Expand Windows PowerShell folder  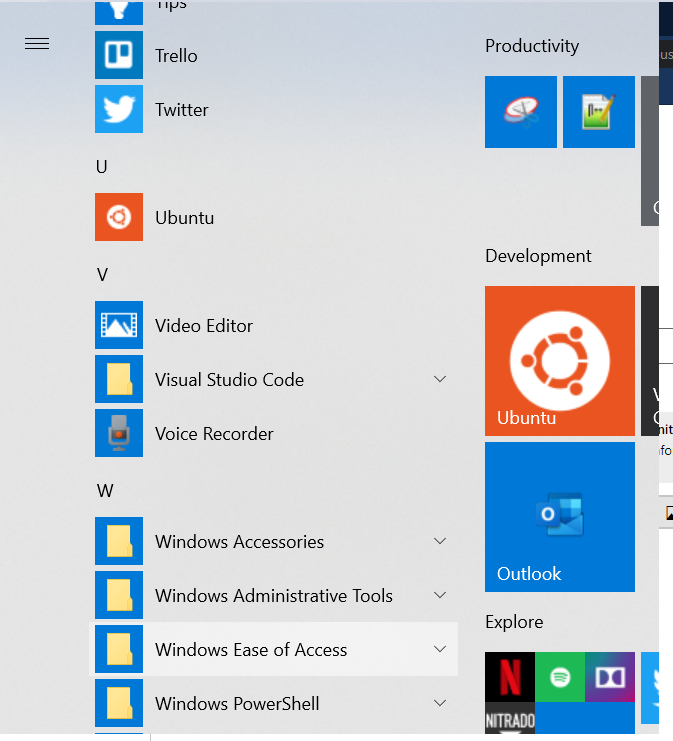click(x=440, y=704)
